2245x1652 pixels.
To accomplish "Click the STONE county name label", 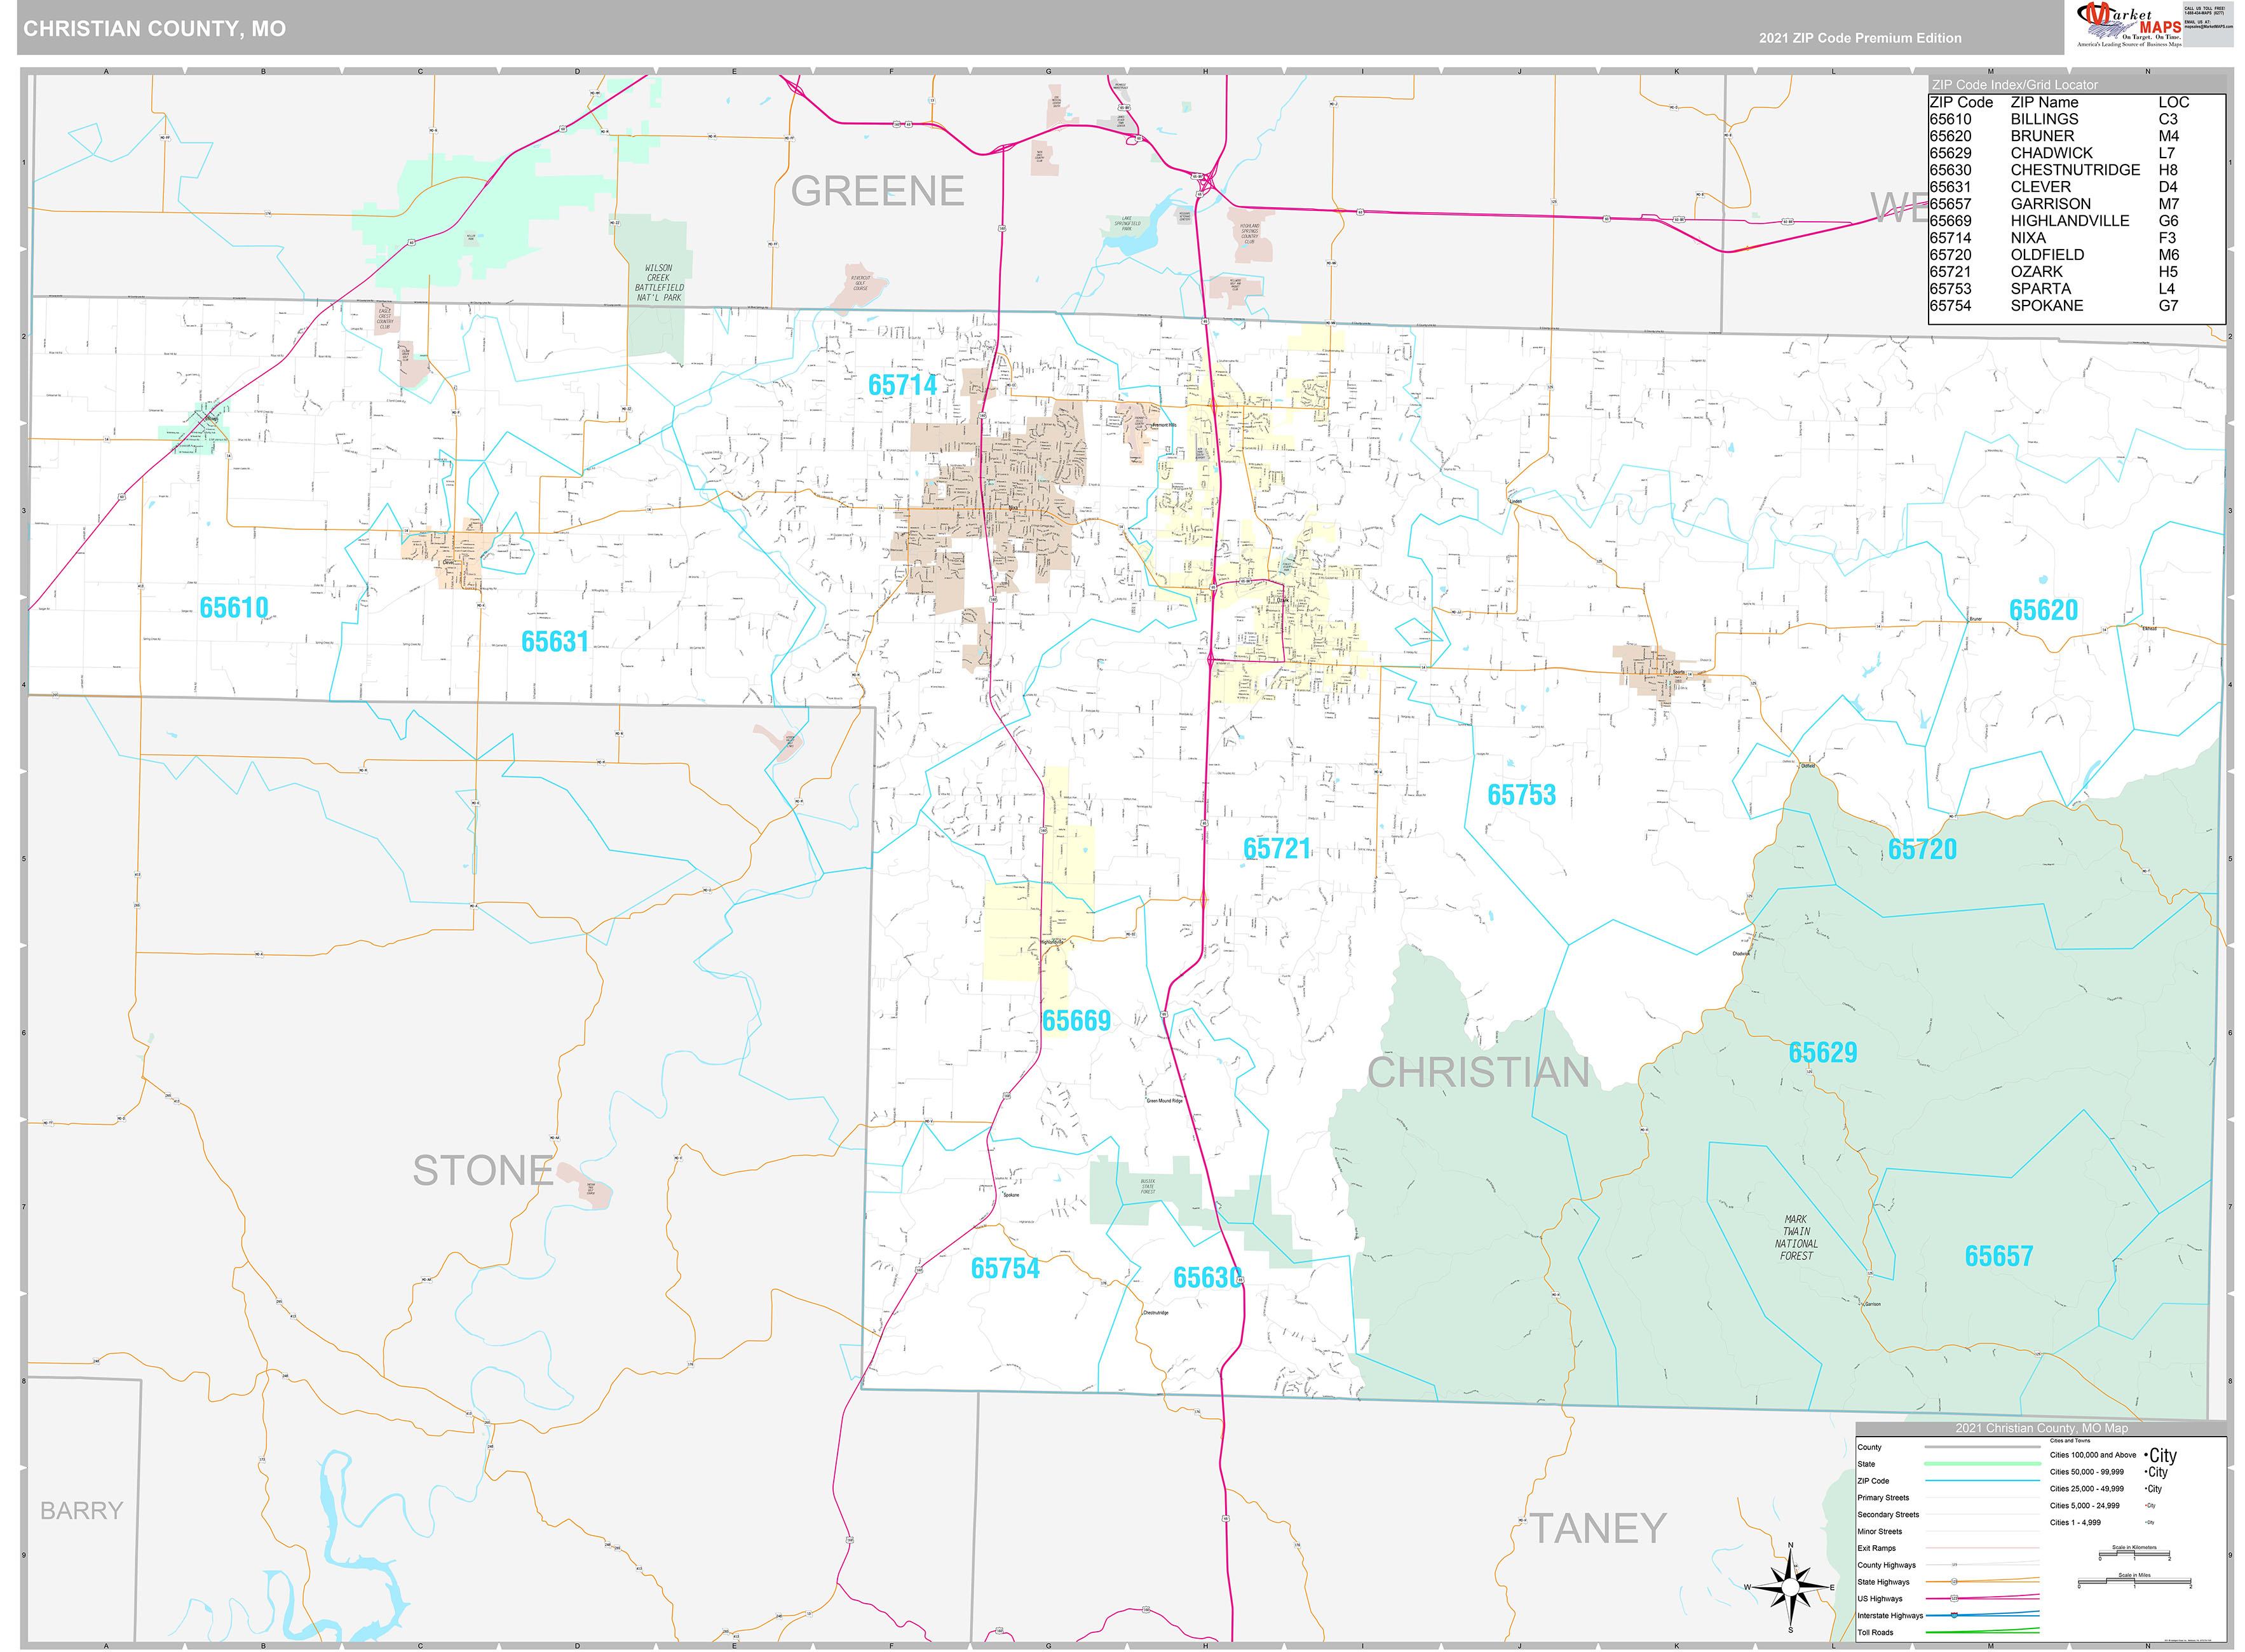I will [484, 1171].
